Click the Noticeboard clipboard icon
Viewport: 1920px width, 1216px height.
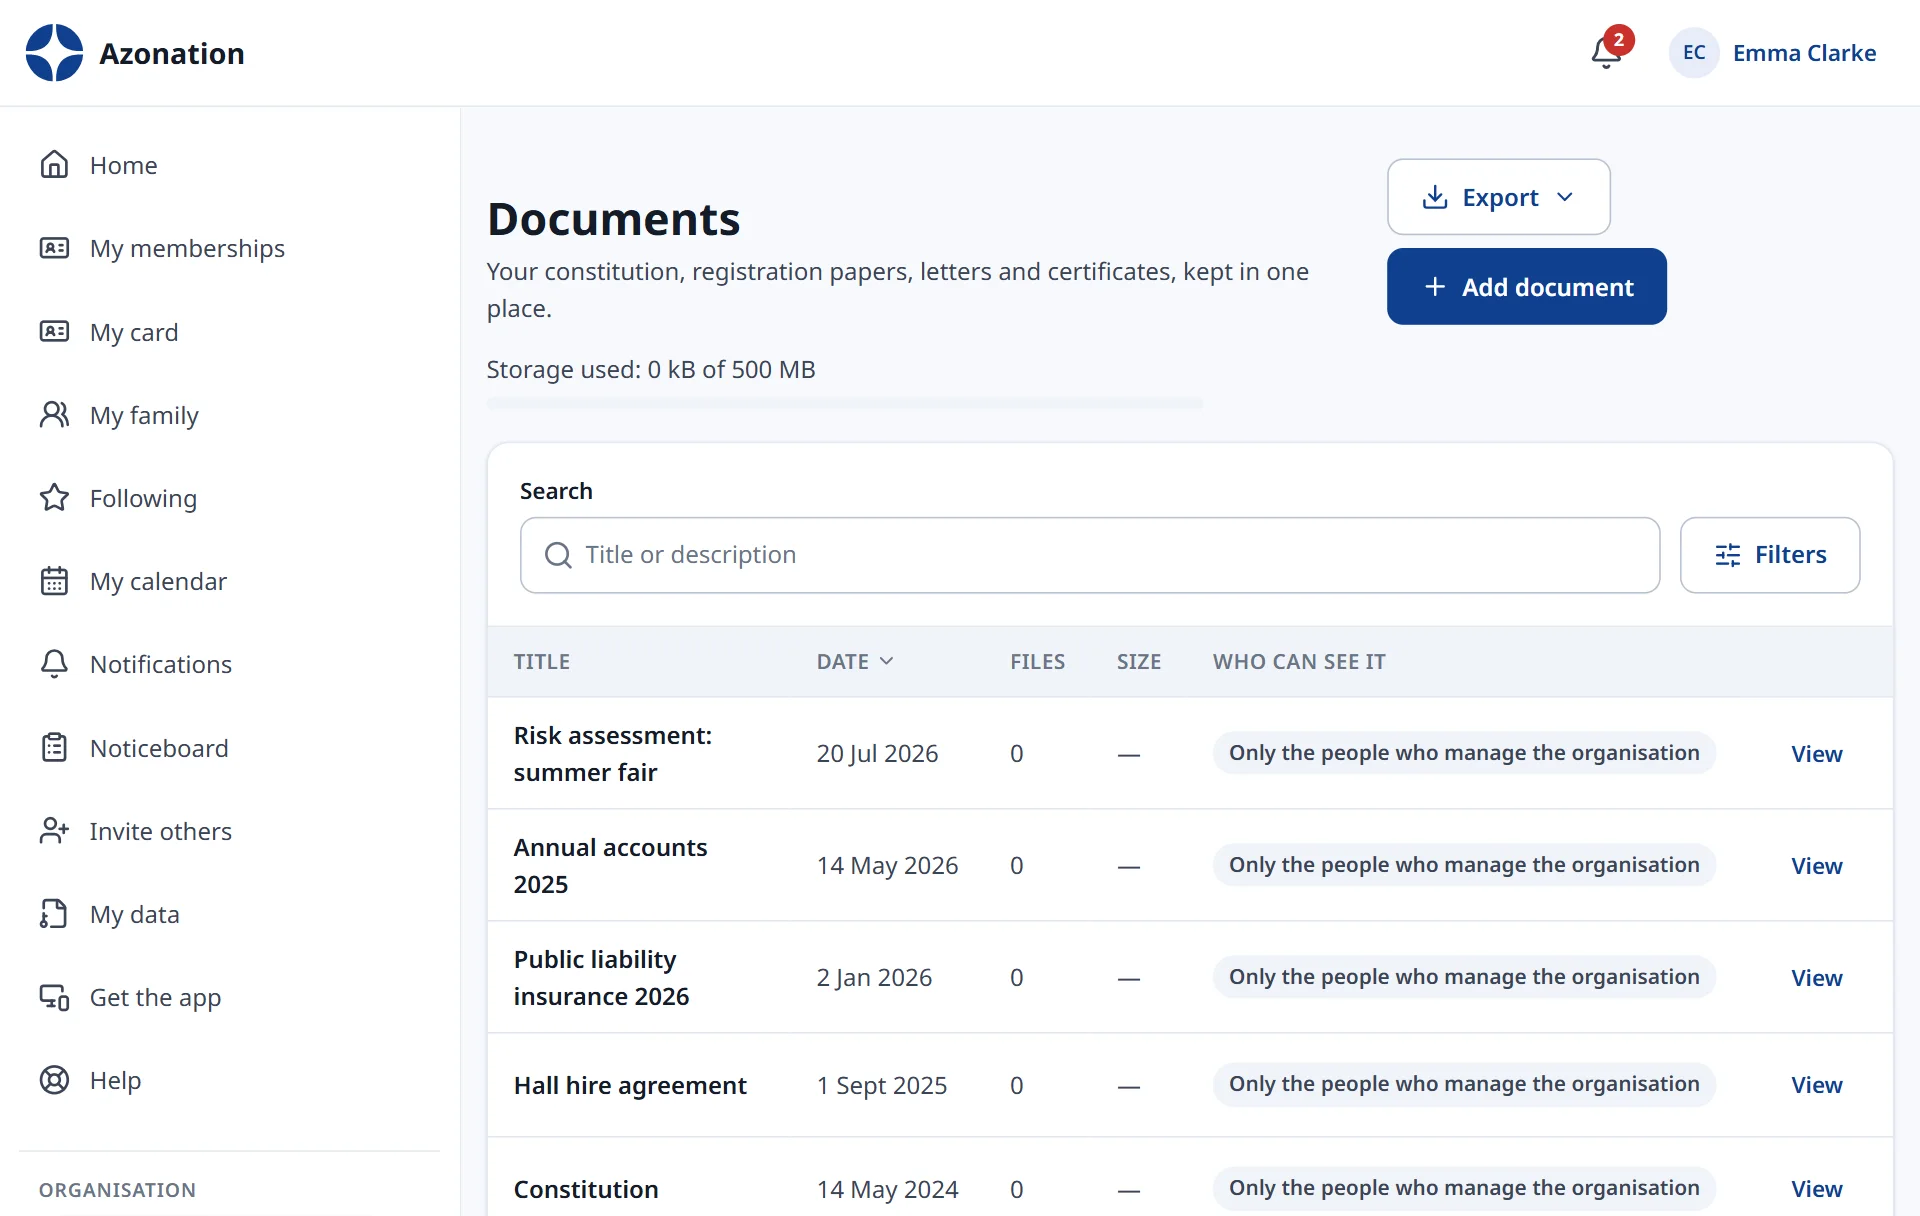[54, 747]
